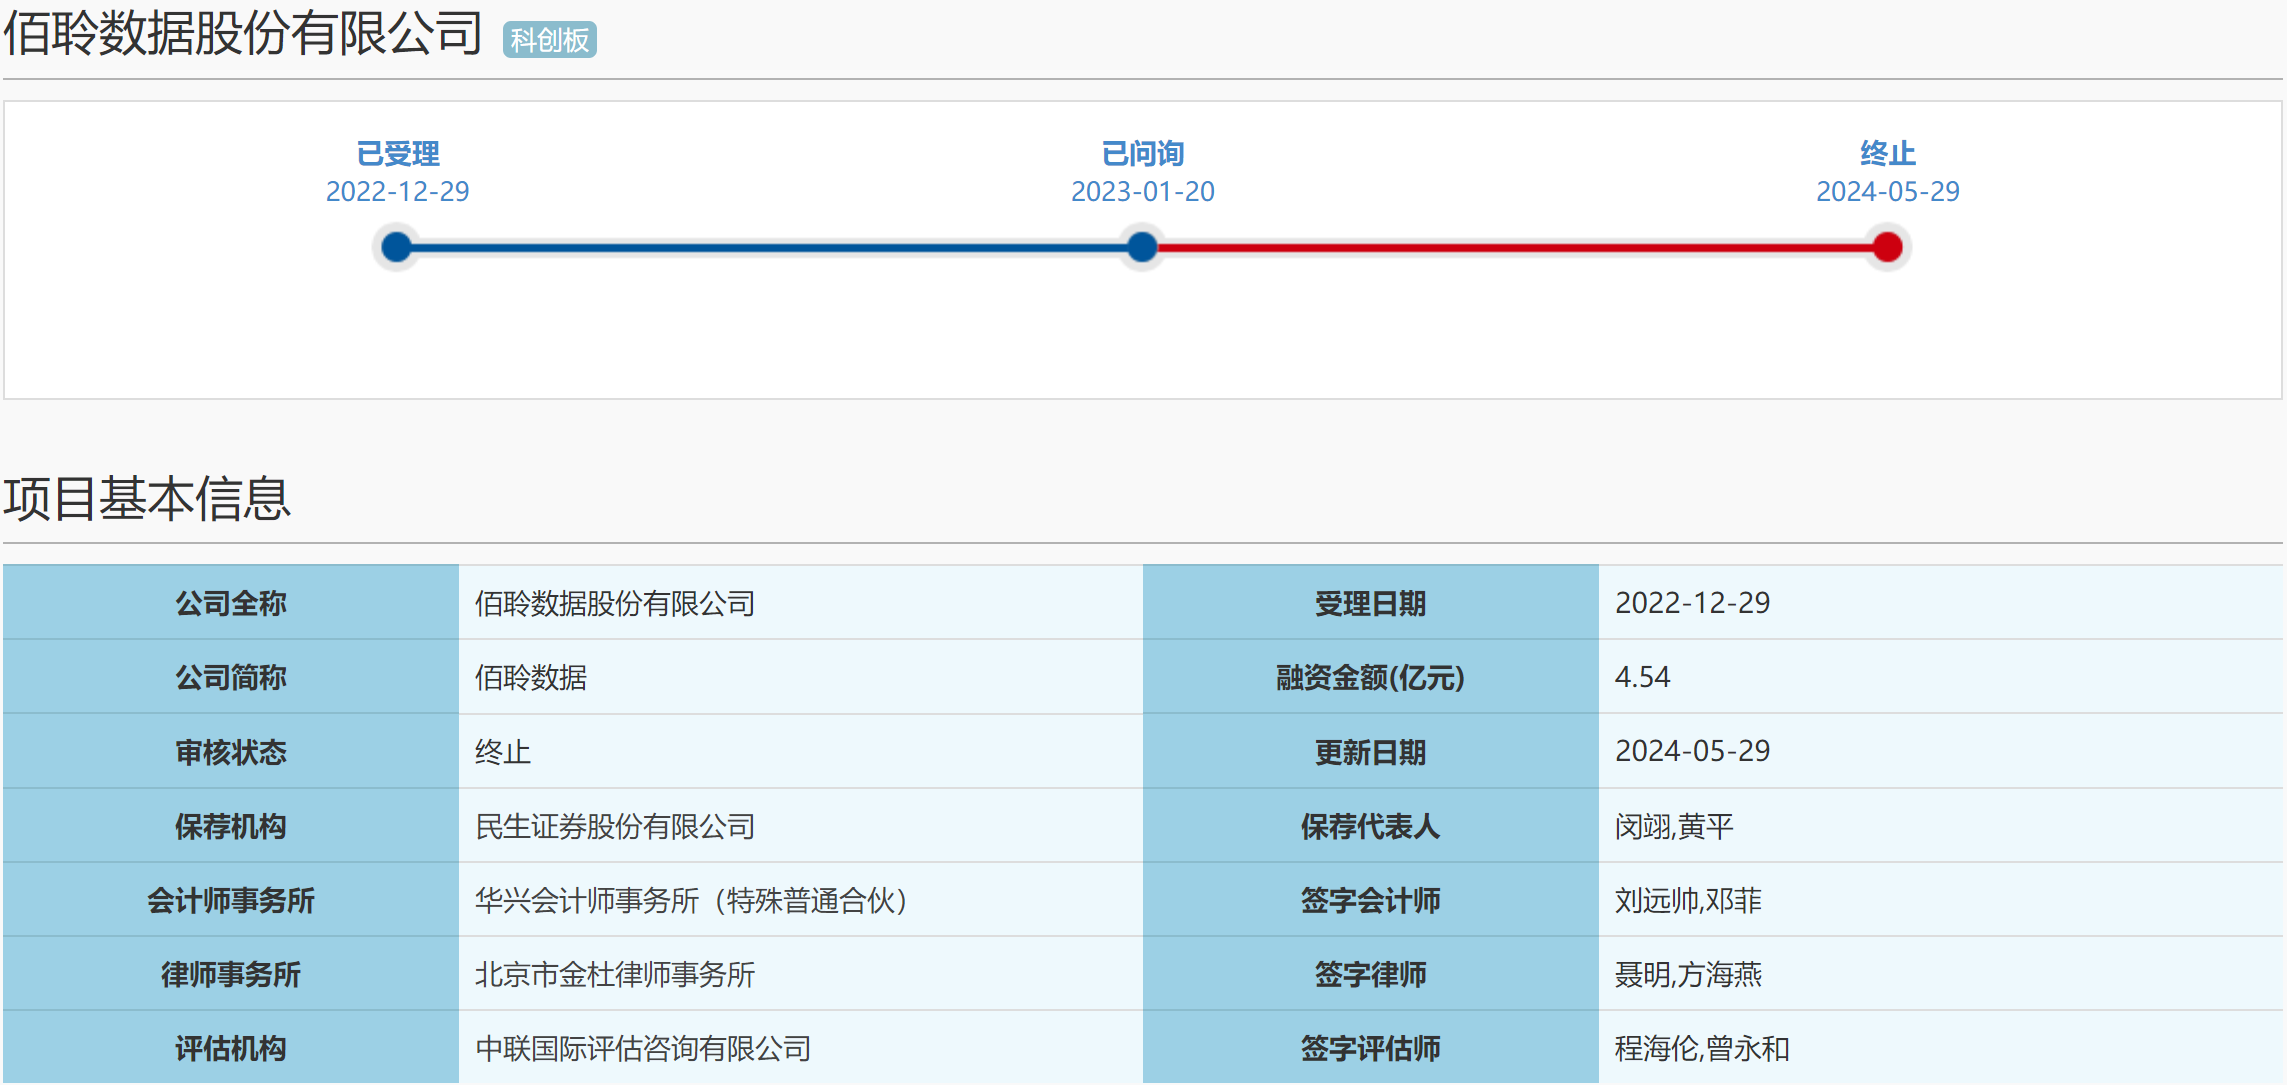
Task: Click the 已受理 timeline dot
Action: point(397,247)
